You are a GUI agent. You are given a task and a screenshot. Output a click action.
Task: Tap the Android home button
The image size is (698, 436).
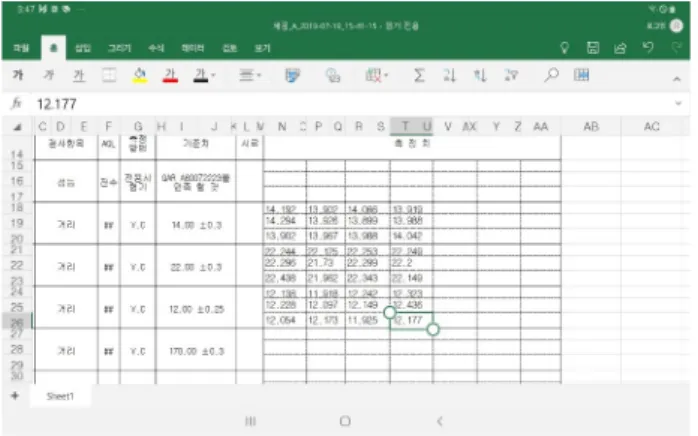[345, 421]
